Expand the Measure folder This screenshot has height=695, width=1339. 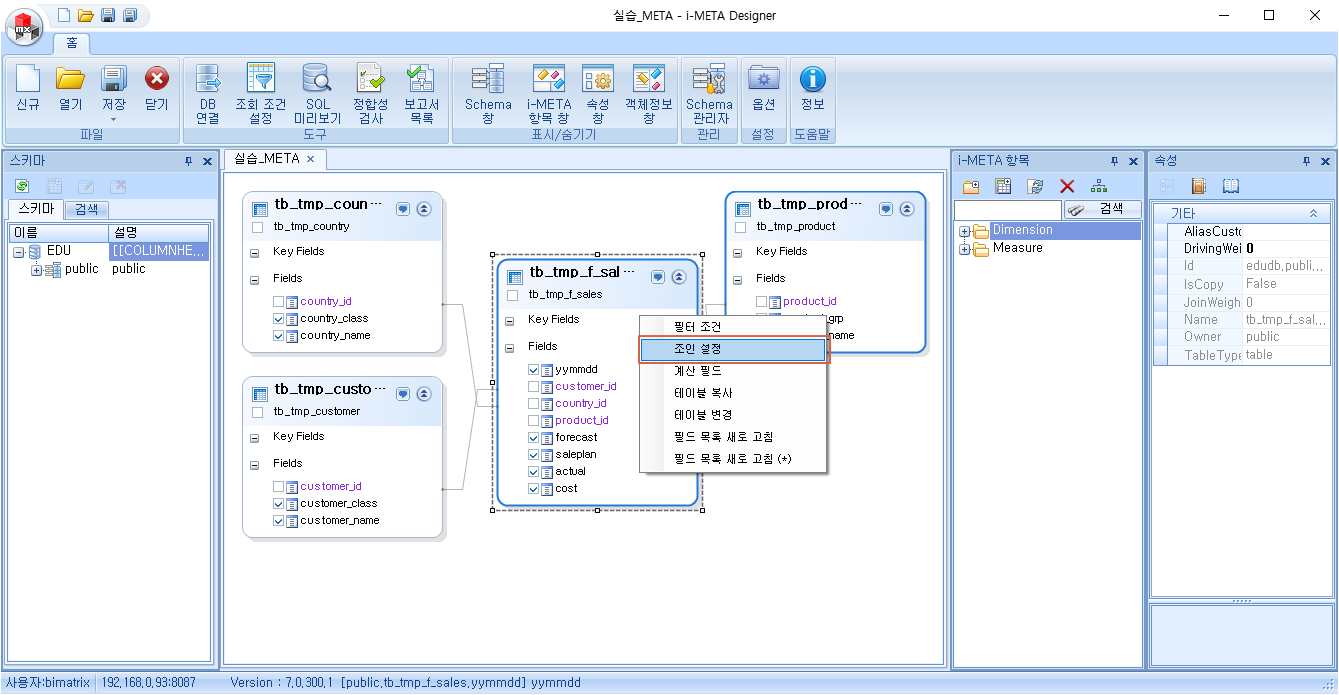coord(964,249)
